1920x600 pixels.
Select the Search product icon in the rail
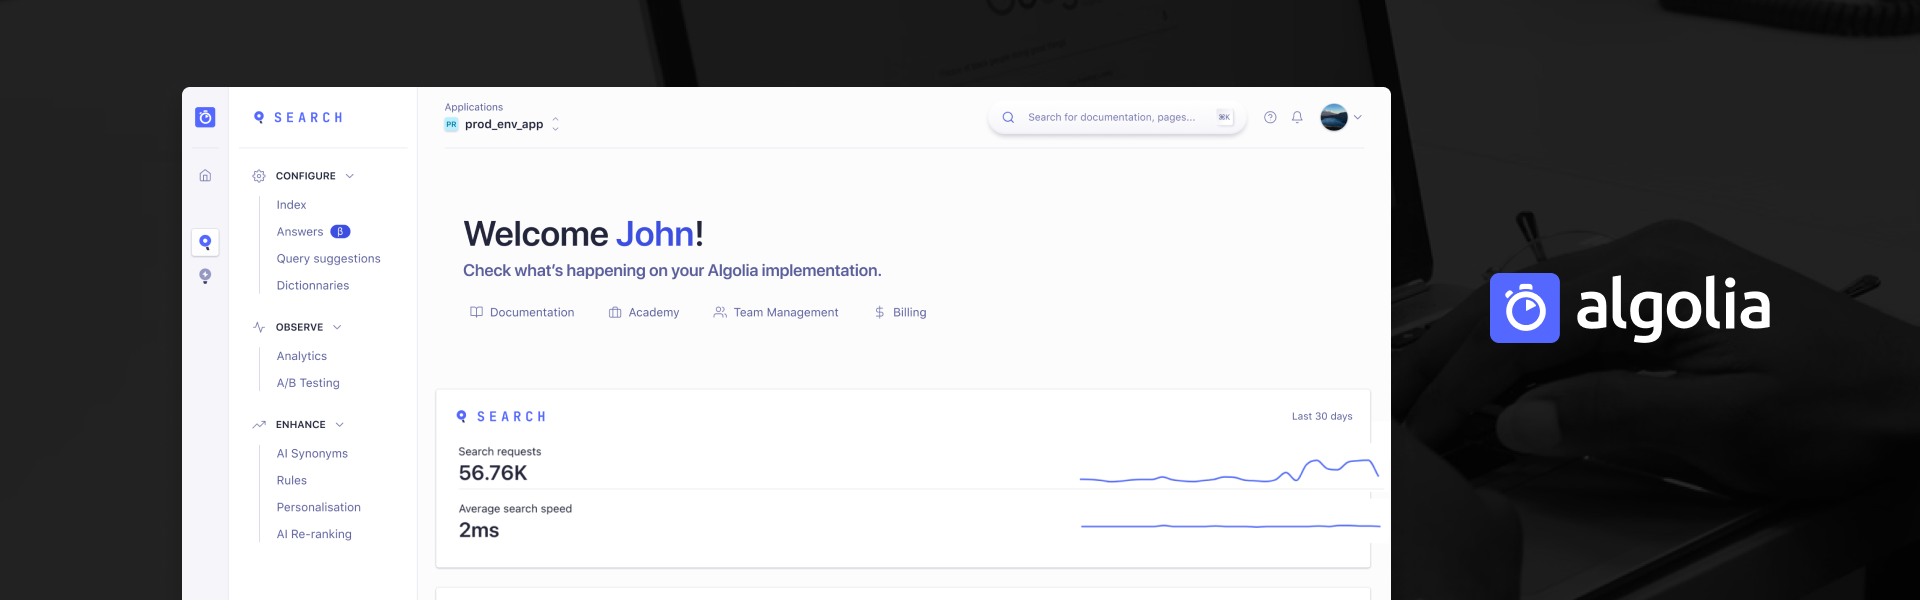tap(205, 242)
